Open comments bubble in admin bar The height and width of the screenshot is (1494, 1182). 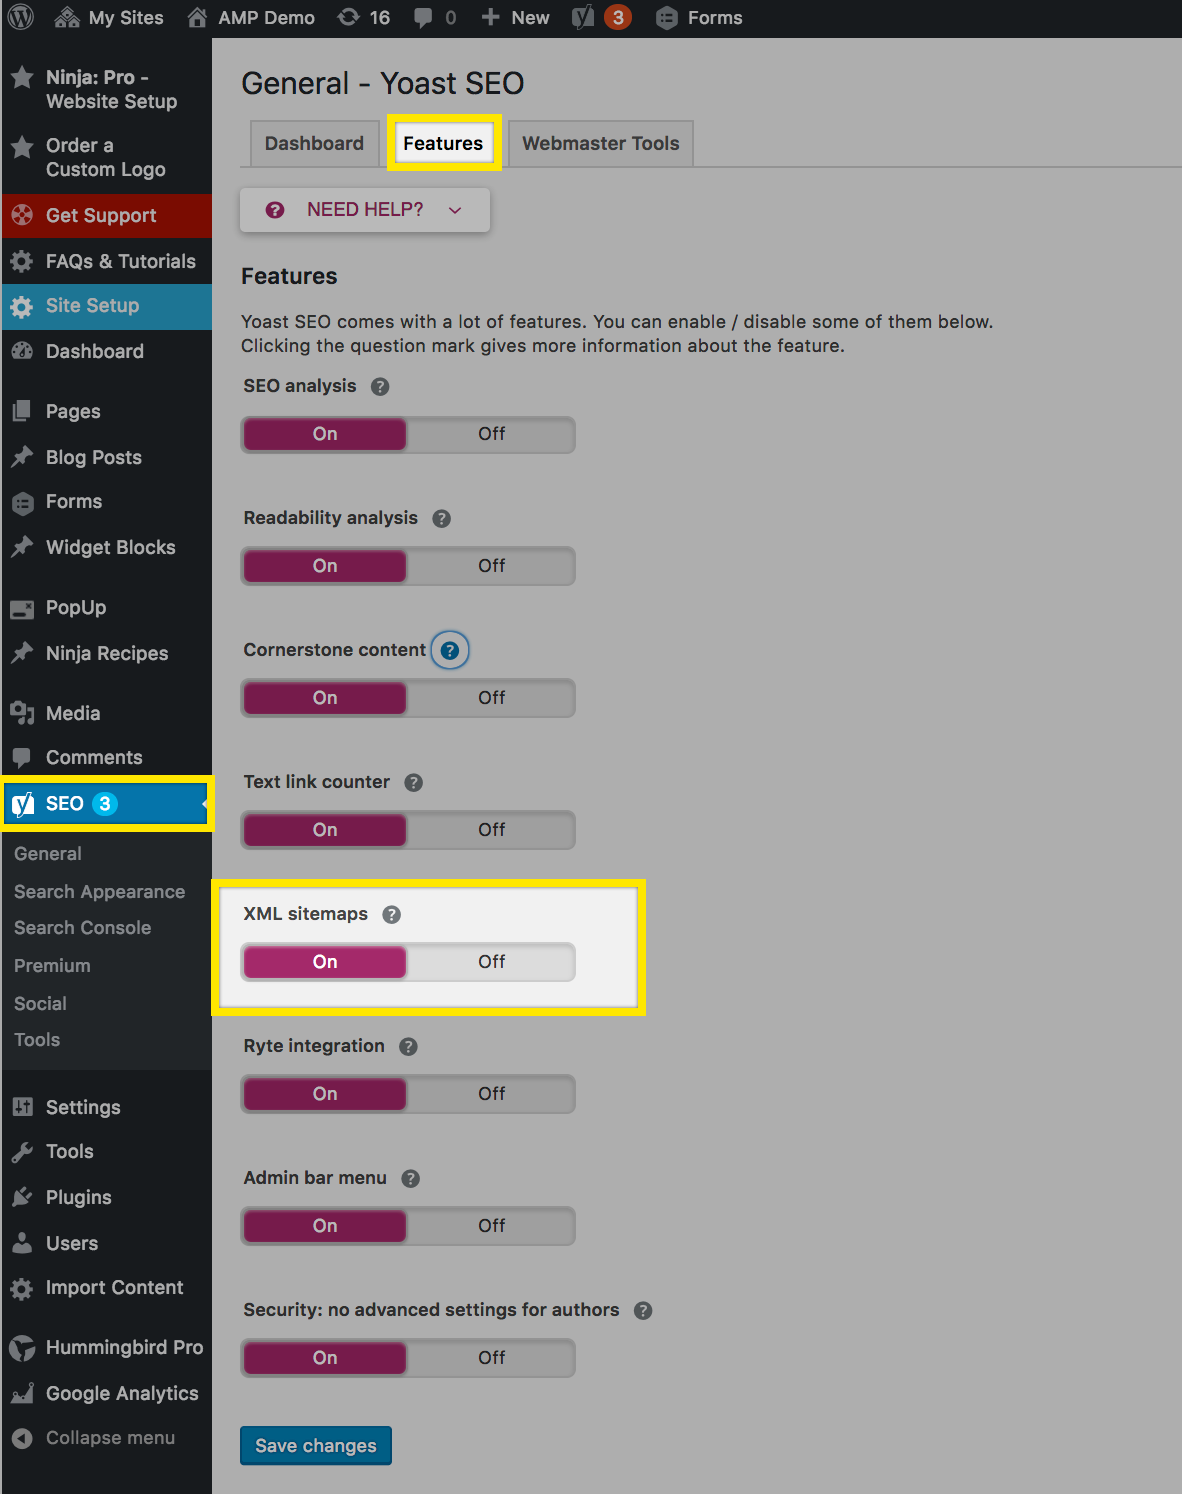(x=434, y=18)
